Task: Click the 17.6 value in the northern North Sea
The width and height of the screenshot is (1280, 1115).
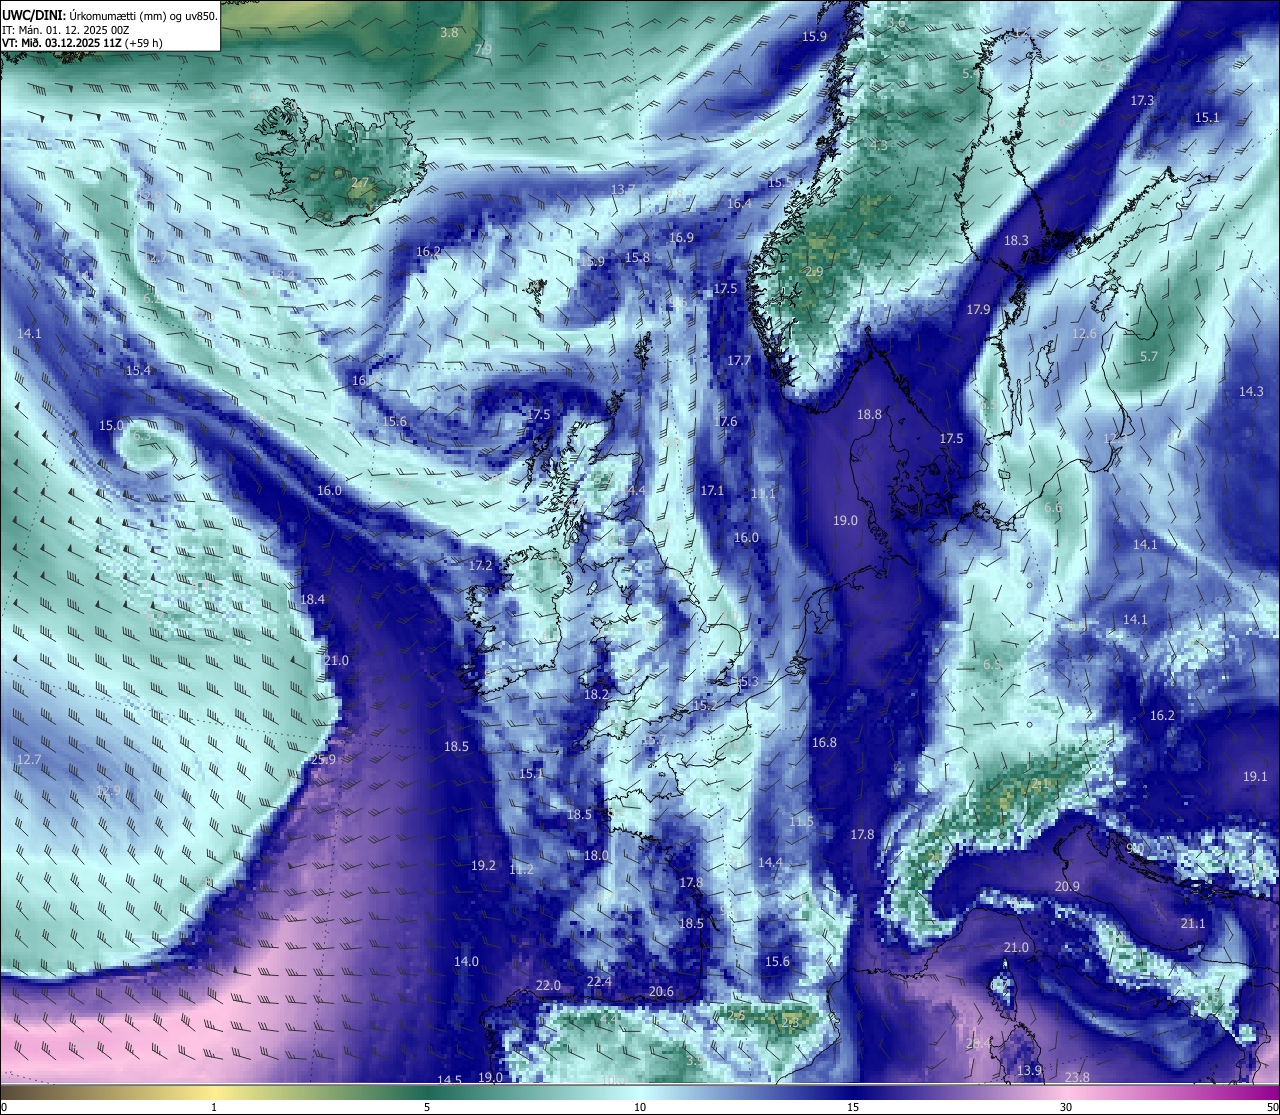Action: point(726,422)
